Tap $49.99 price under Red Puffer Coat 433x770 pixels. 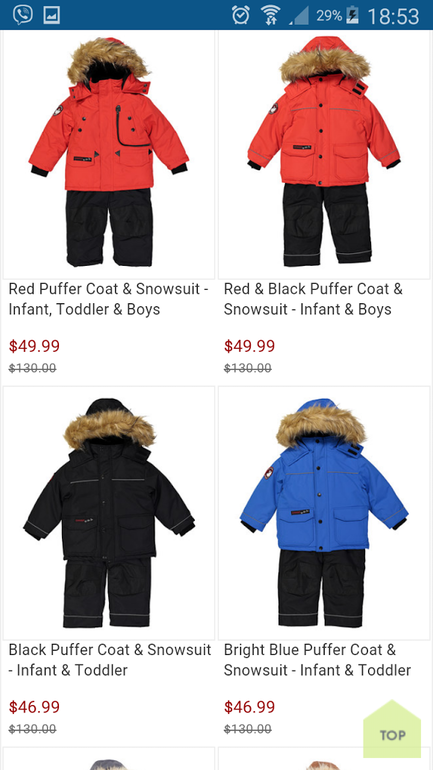tap(34, 346)
